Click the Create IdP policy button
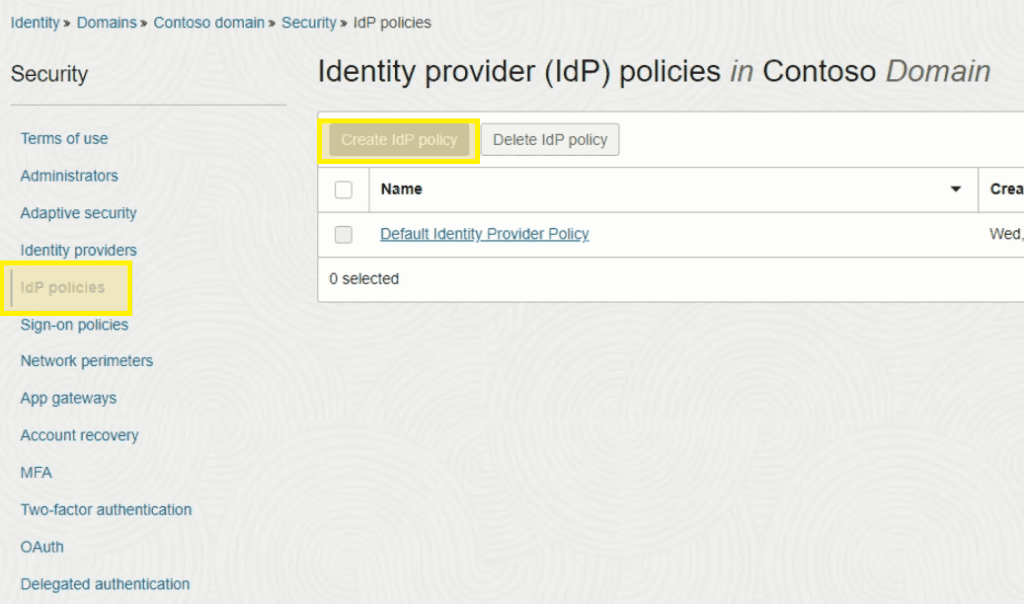Screen dimensions: 1024x604 point(398,139)
